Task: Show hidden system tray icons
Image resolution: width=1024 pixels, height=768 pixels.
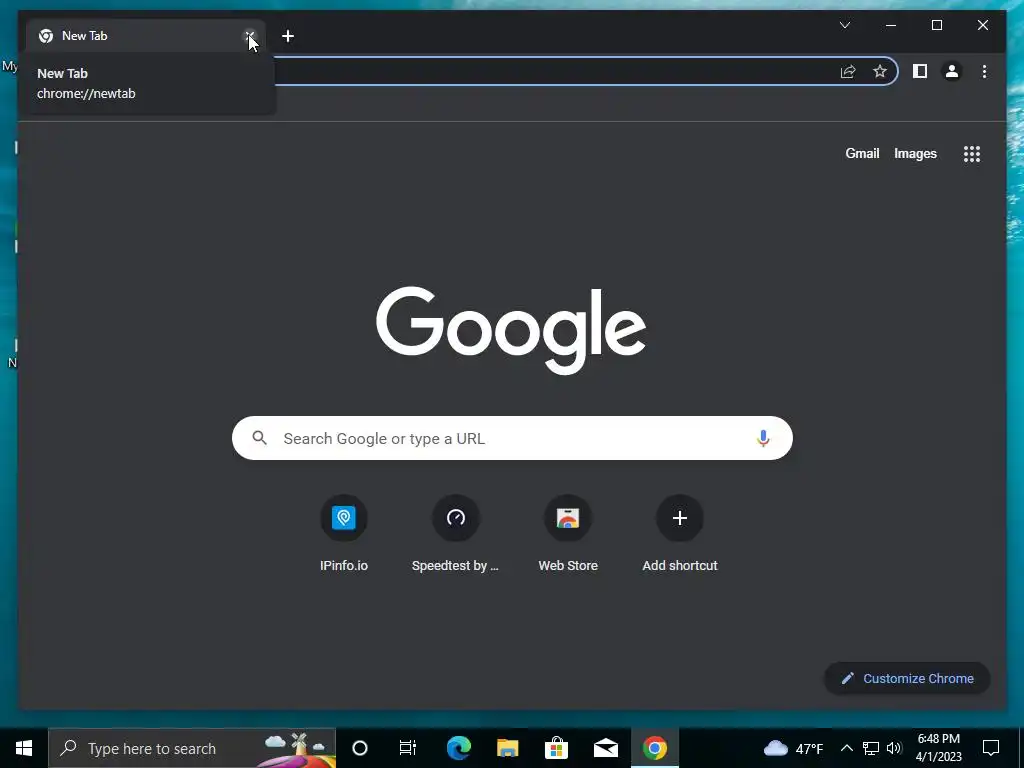Action: coord(846,748)
